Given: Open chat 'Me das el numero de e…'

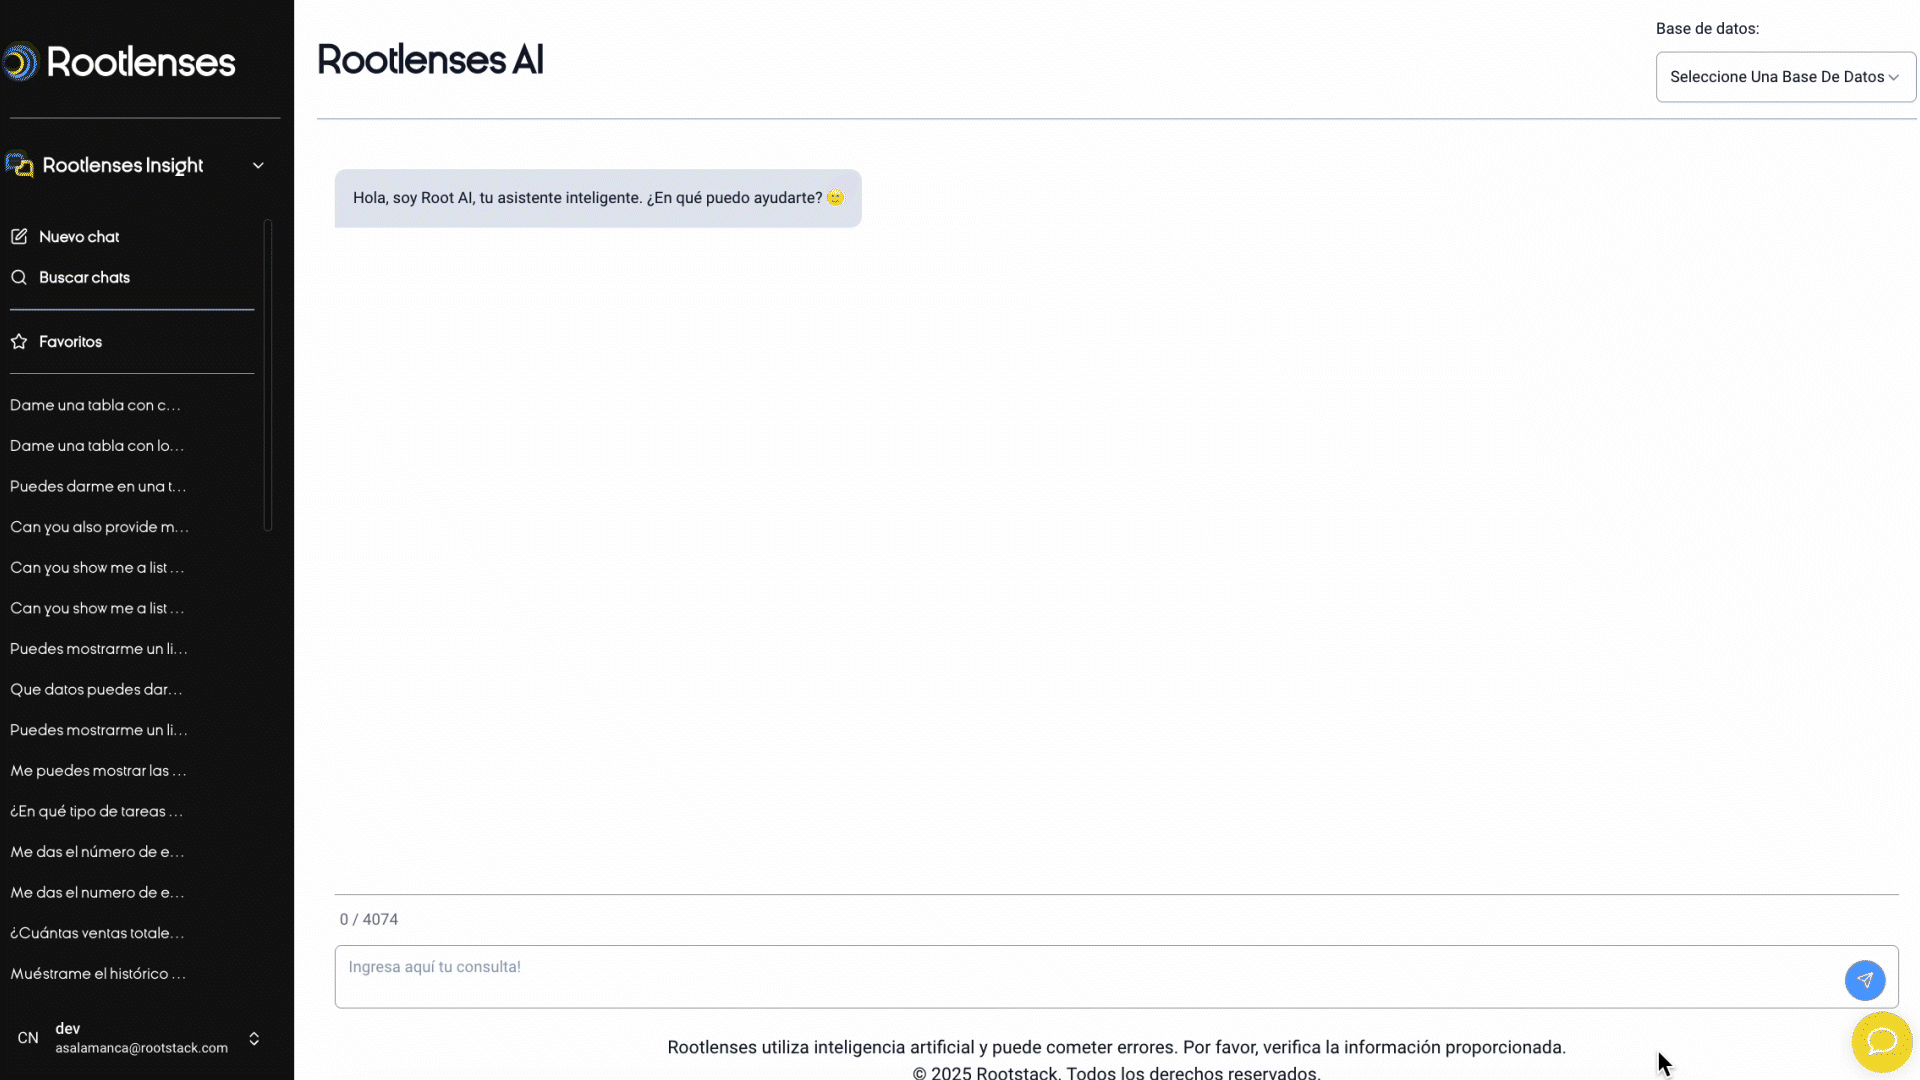Looking at the screenshot, I should pos(97,893).
